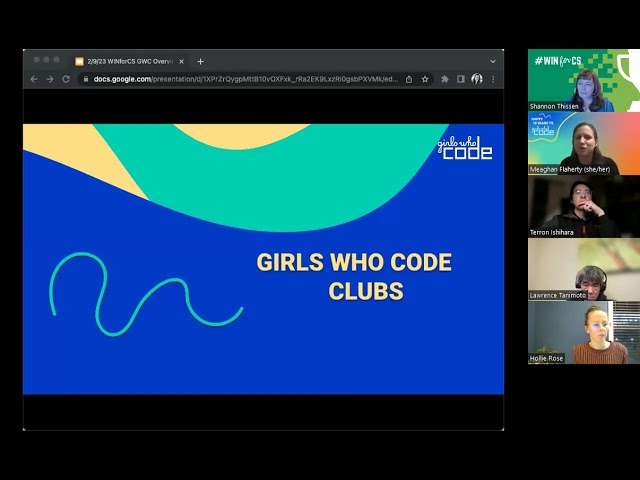
Task: Select Lawrence Tanimoto's video tile
Action: coord(584,269)
